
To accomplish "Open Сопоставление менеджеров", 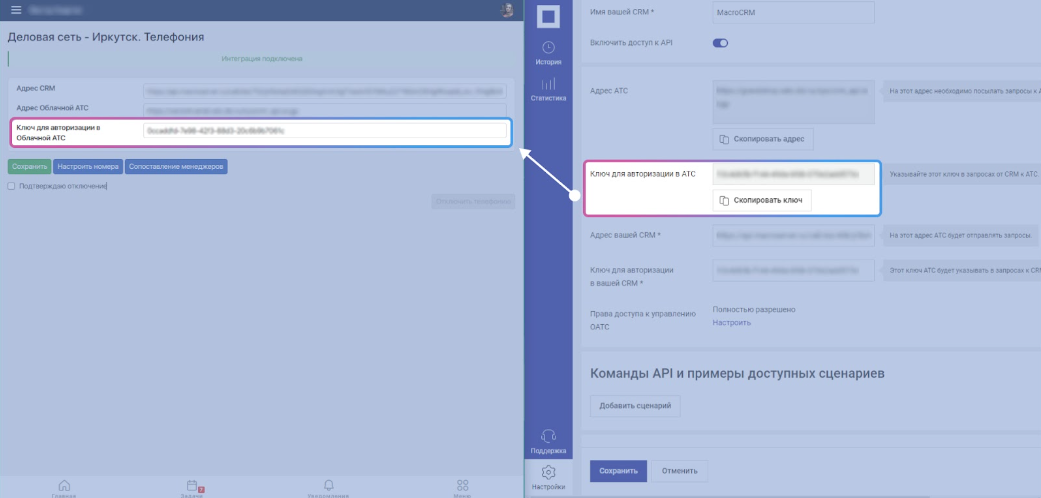I will [176, 167].
